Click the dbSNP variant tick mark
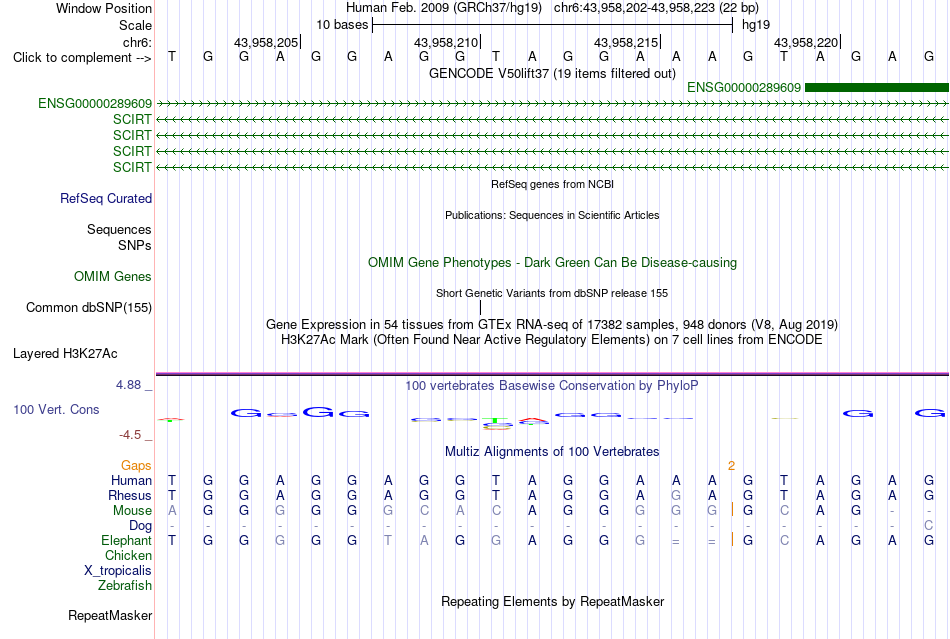950x639 pixels. click(x=480, y=308)
